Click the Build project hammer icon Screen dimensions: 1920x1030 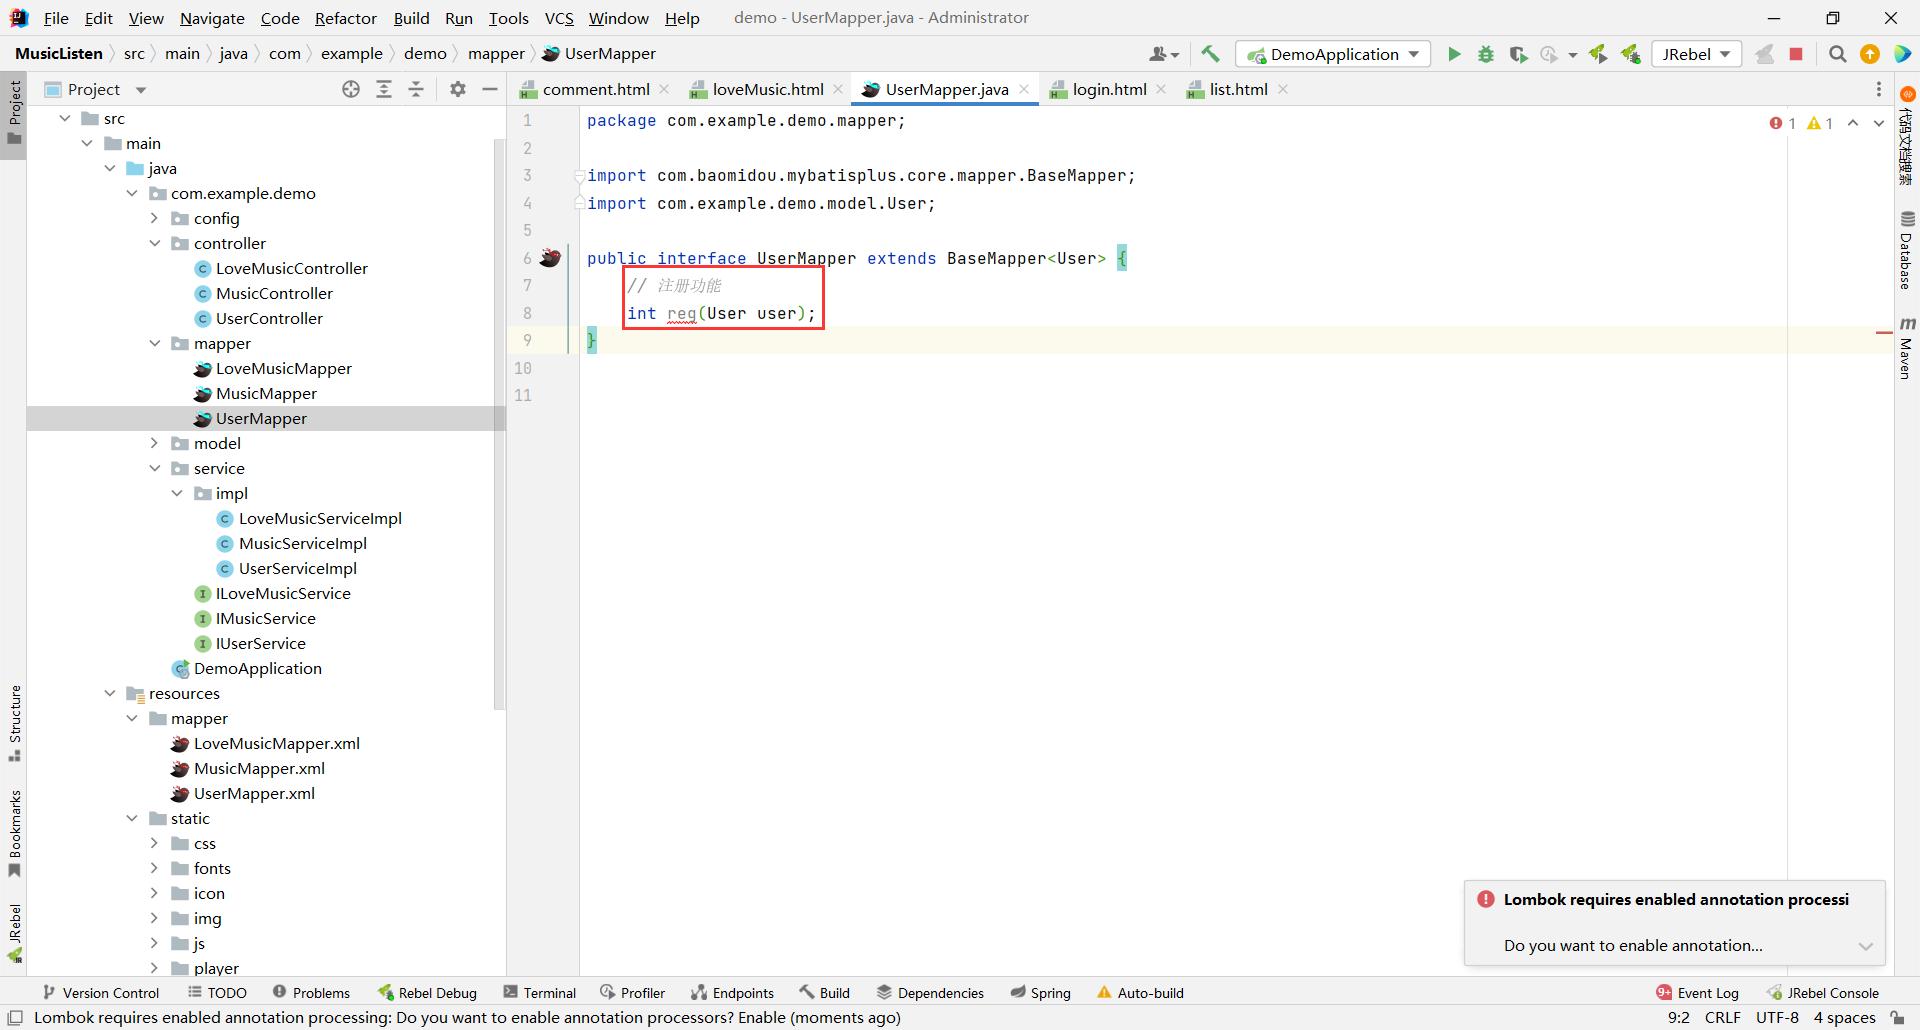coord(1210,54)
